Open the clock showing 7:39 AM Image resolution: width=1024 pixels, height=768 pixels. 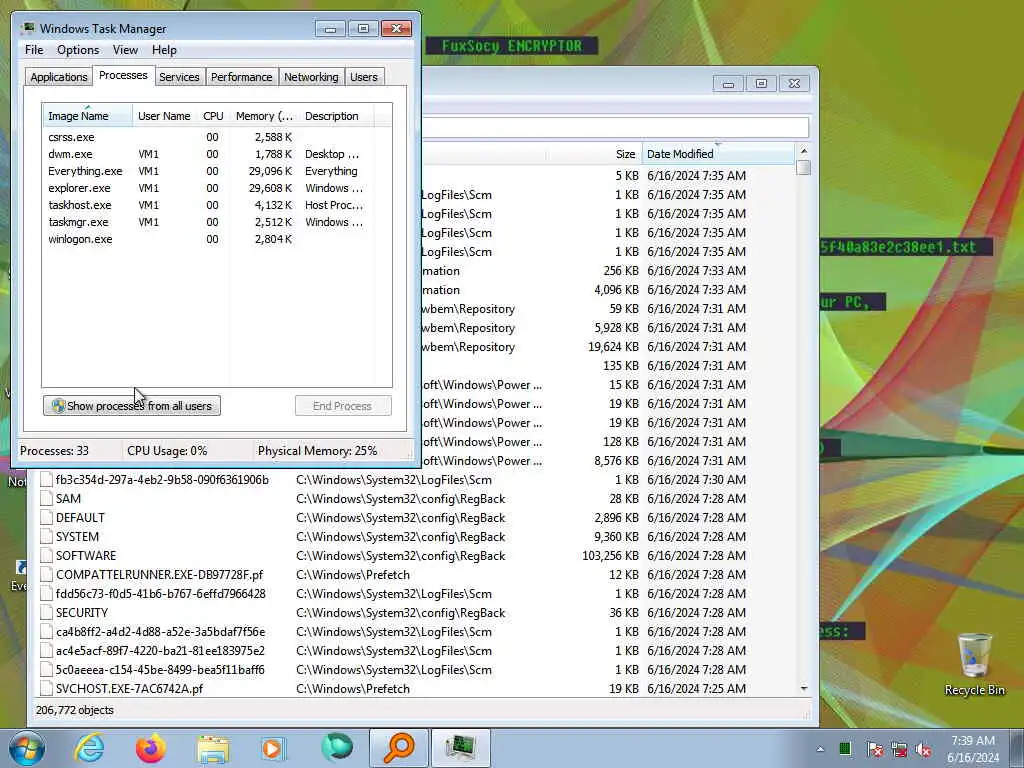pyautogui.click(x=973, y=748)
